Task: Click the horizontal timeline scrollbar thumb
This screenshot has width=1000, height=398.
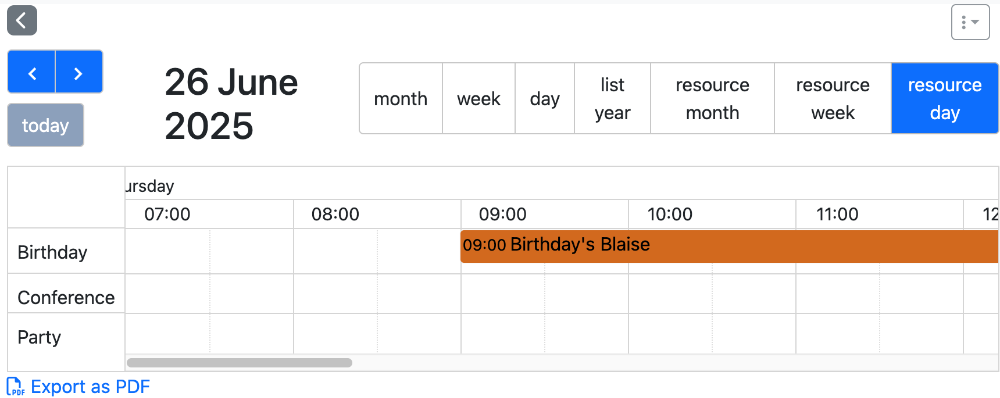Action: coord(239,362)
